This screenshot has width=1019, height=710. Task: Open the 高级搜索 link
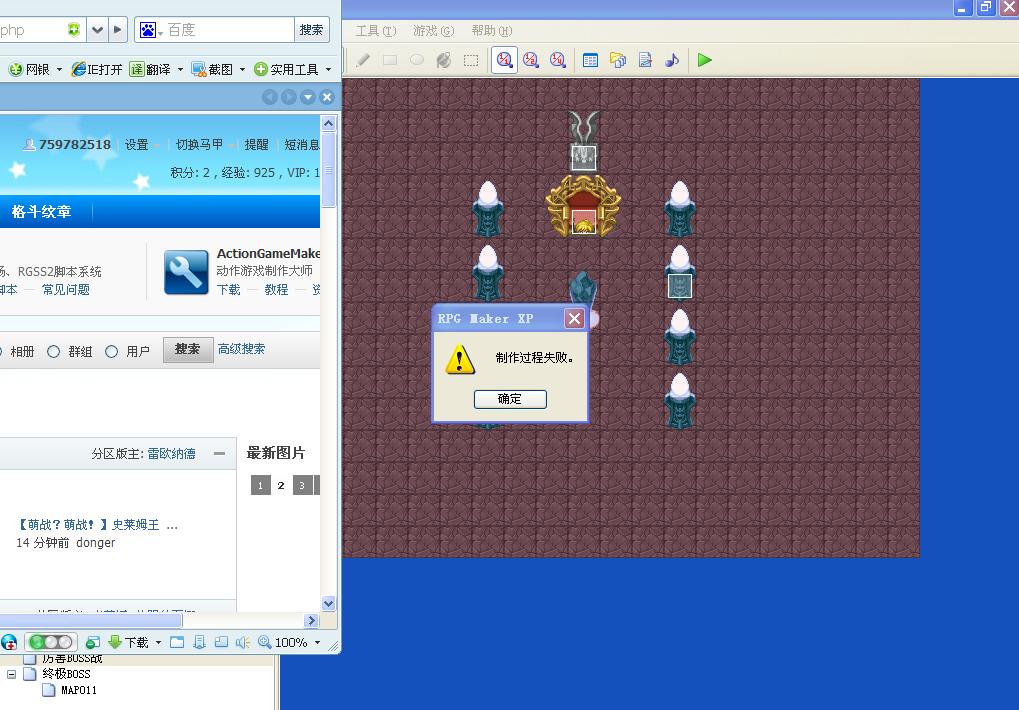click(241, 349)
